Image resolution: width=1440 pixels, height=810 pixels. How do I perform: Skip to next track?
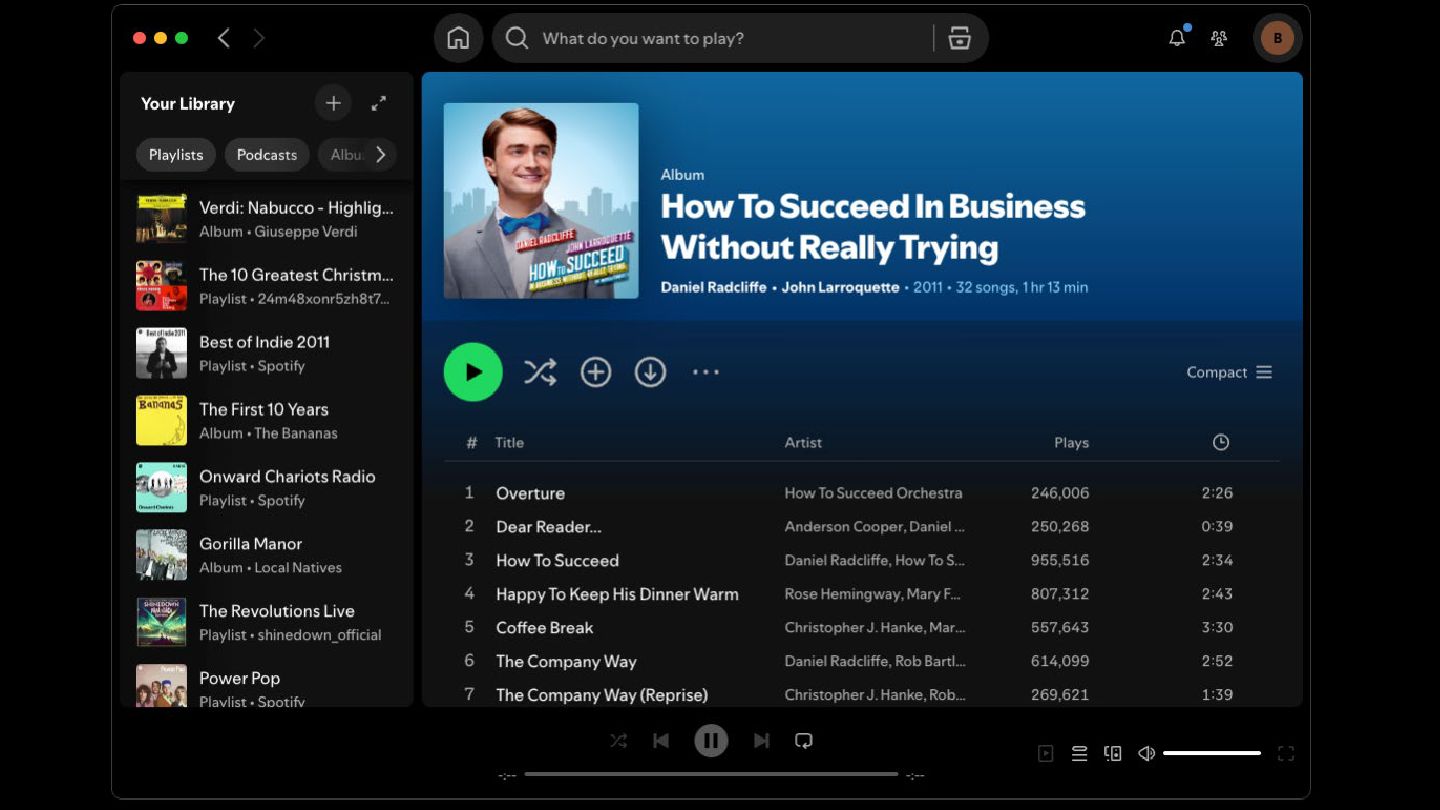tap(761, 741)
